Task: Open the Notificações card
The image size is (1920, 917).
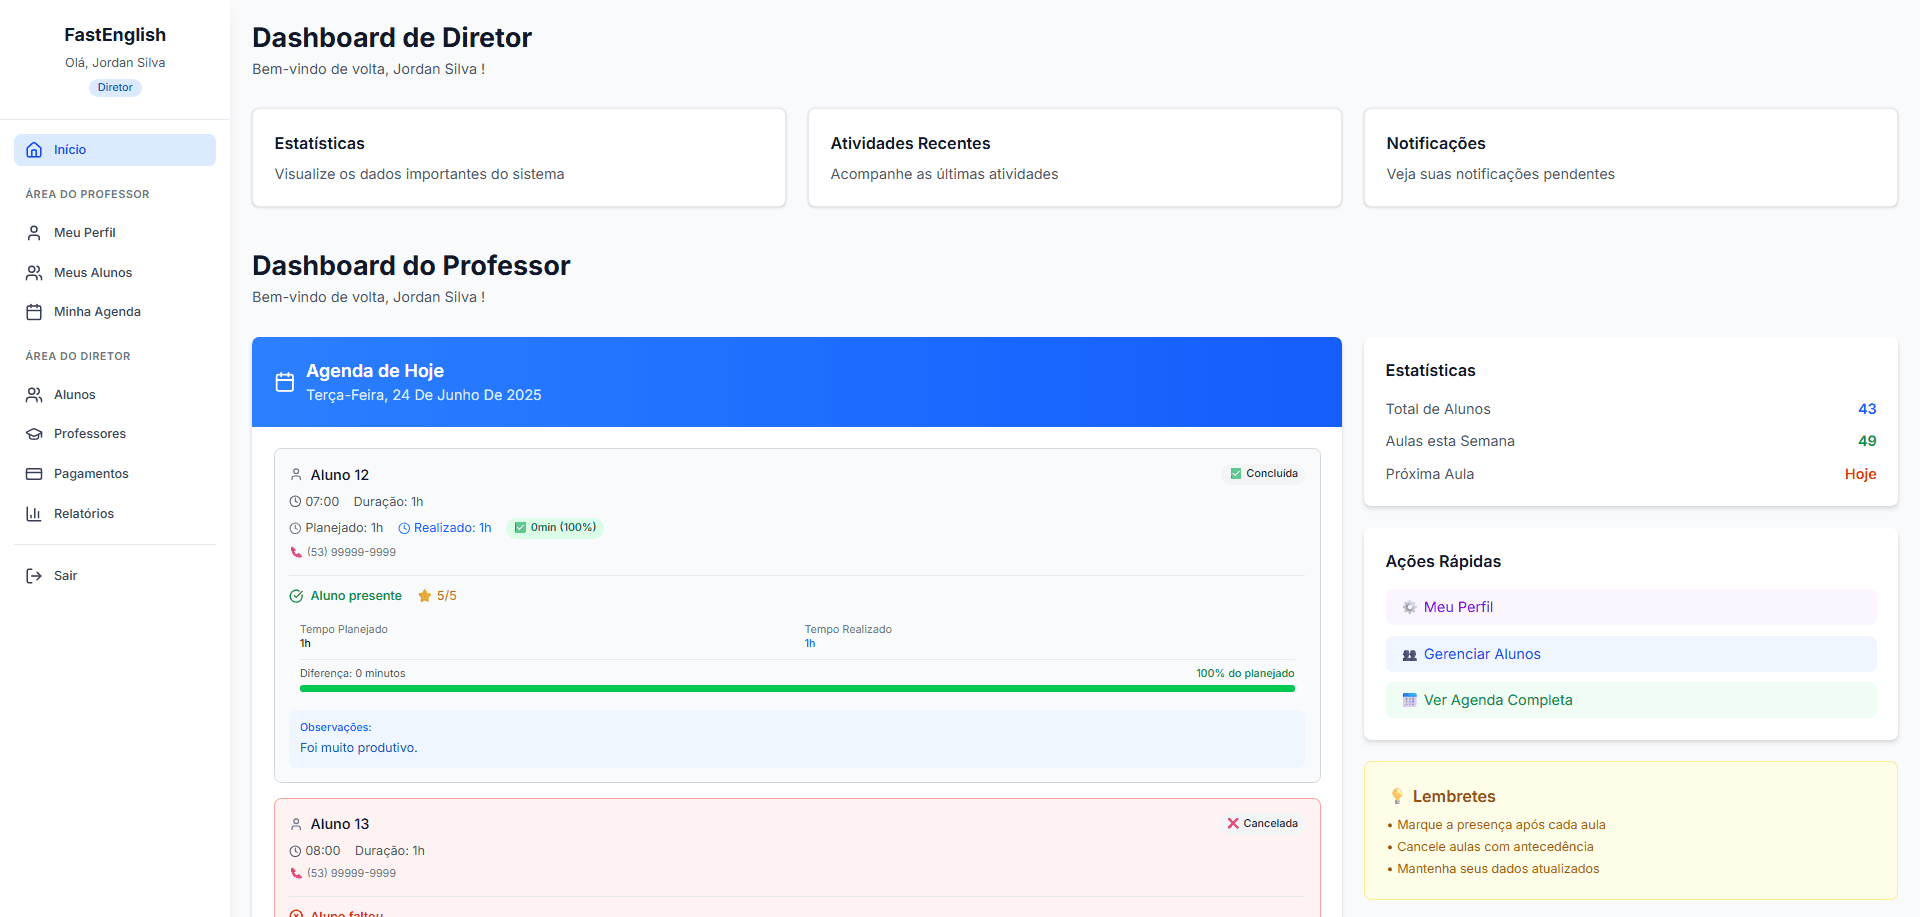Action: (x=1630, y=158)
